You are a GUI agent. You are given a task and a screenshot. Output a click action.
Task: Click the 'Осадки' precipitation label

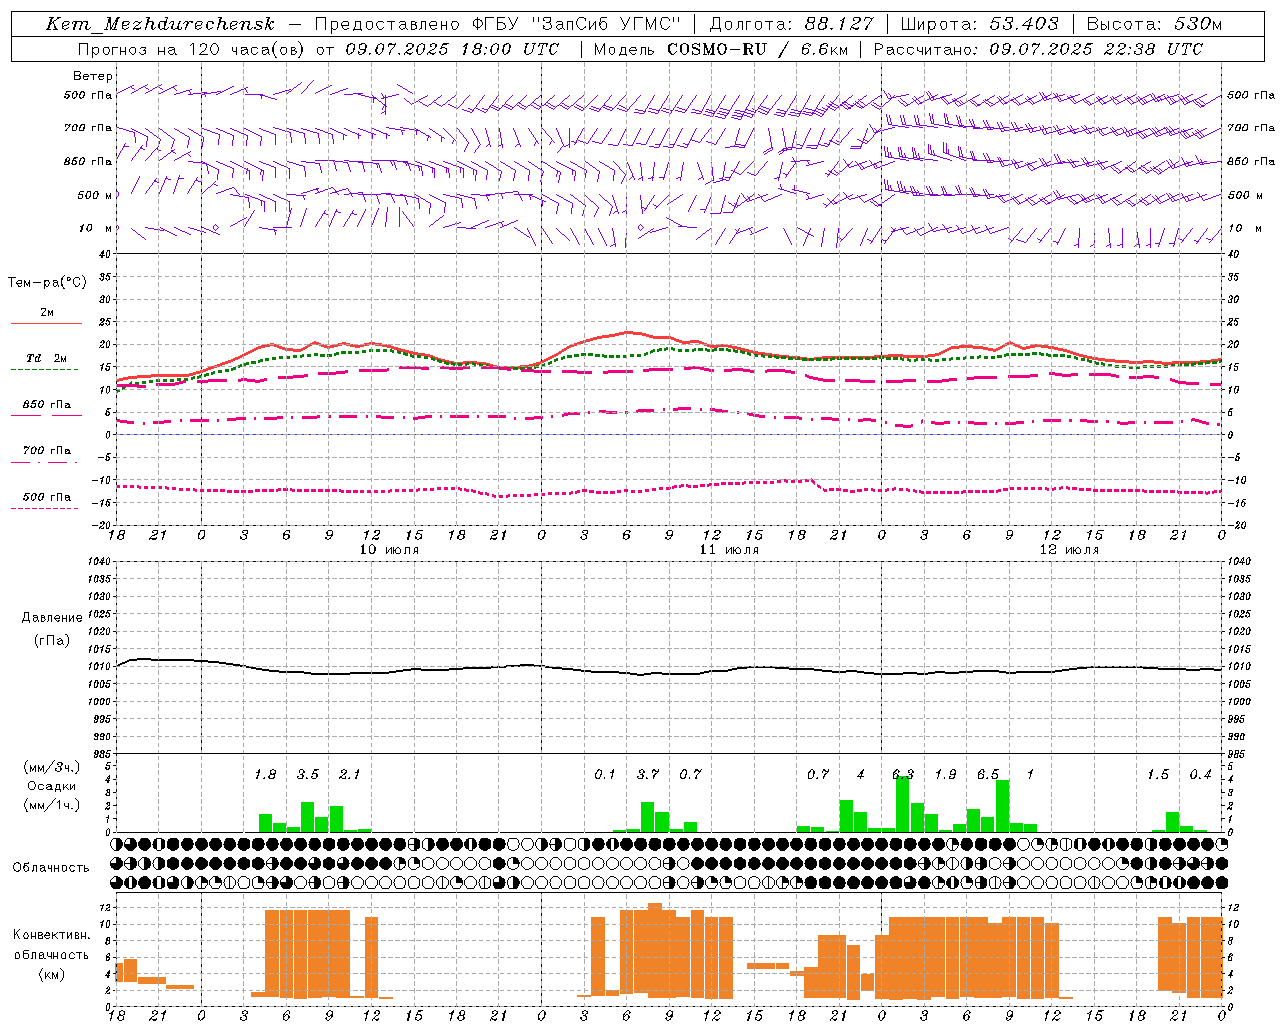click(52, 786)
